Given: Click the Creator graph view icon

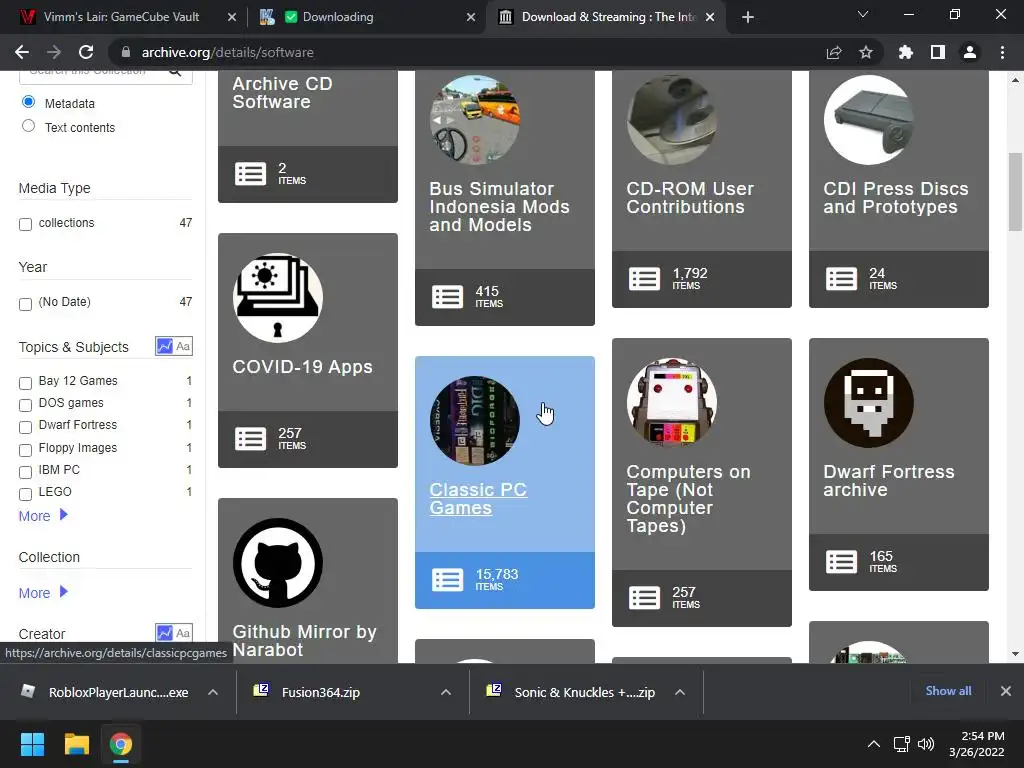Looking at the screenshot, I should pos(165,633).
